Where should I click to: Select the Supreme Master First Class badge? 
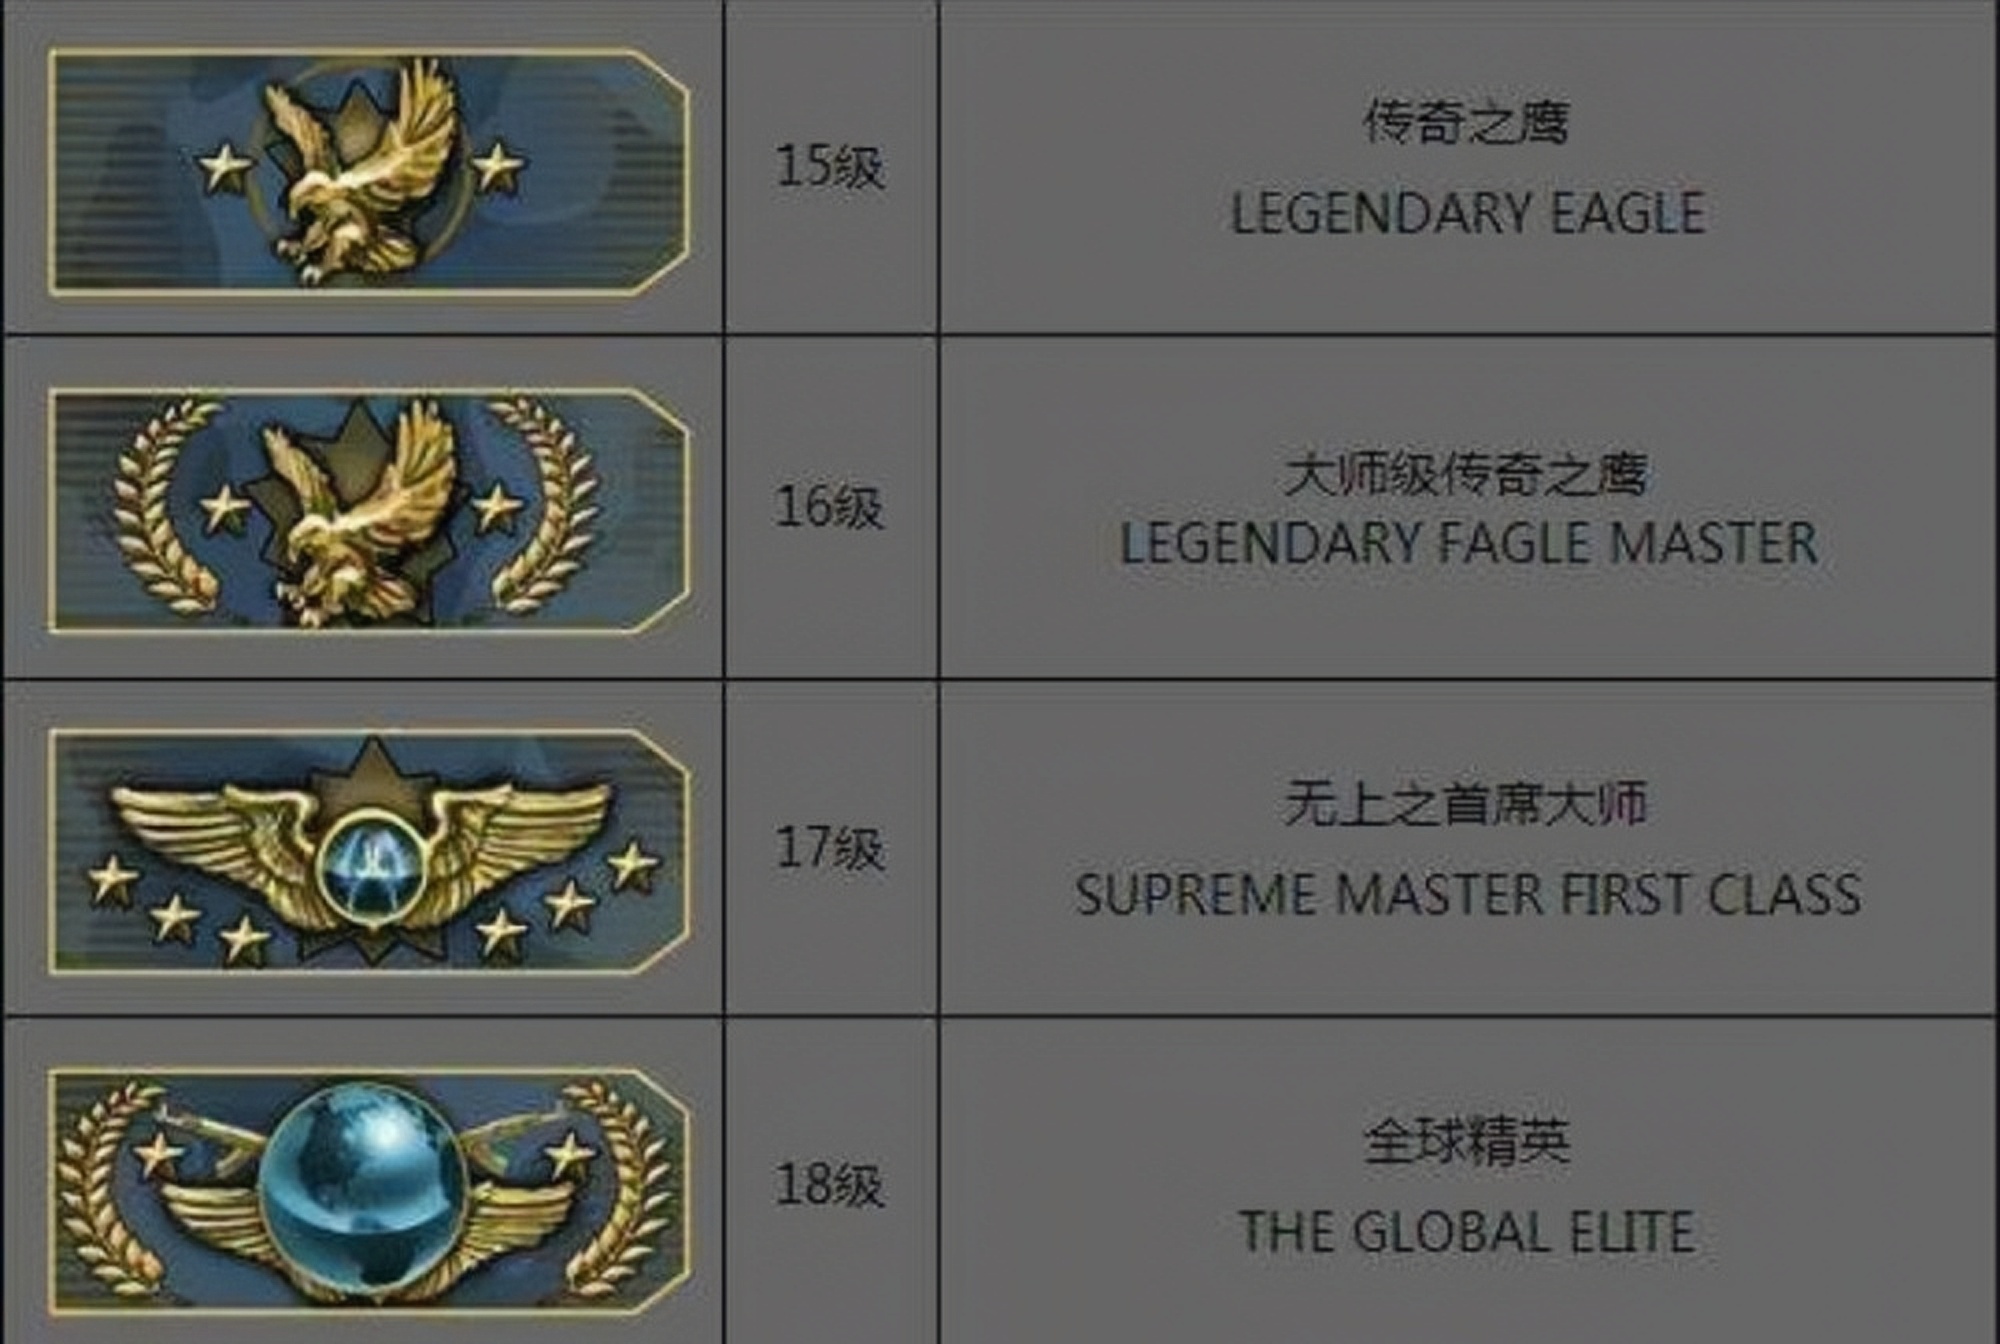coord(368,851)
